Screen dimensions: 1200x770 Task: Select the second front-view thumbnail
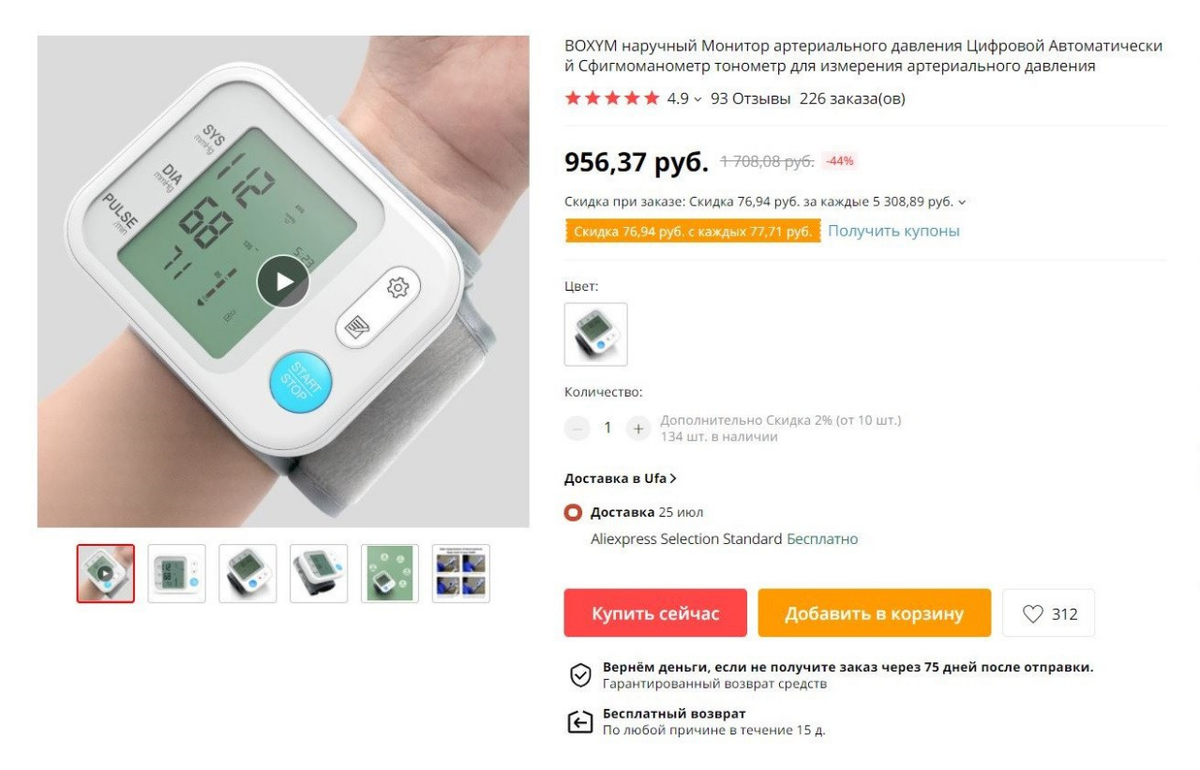tap(177, 573)
